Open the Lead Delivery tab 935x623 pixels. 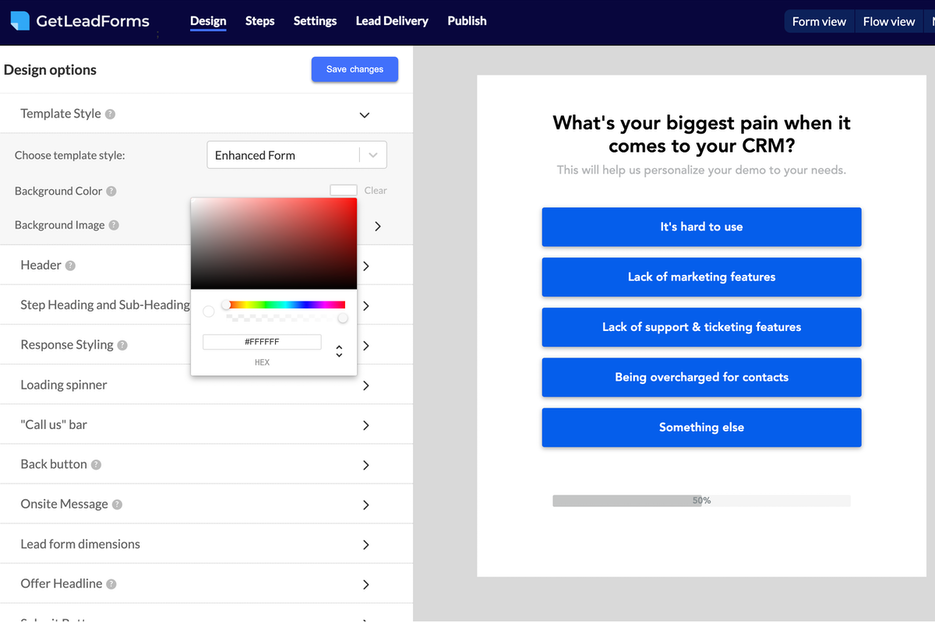[x=392, y=21]
